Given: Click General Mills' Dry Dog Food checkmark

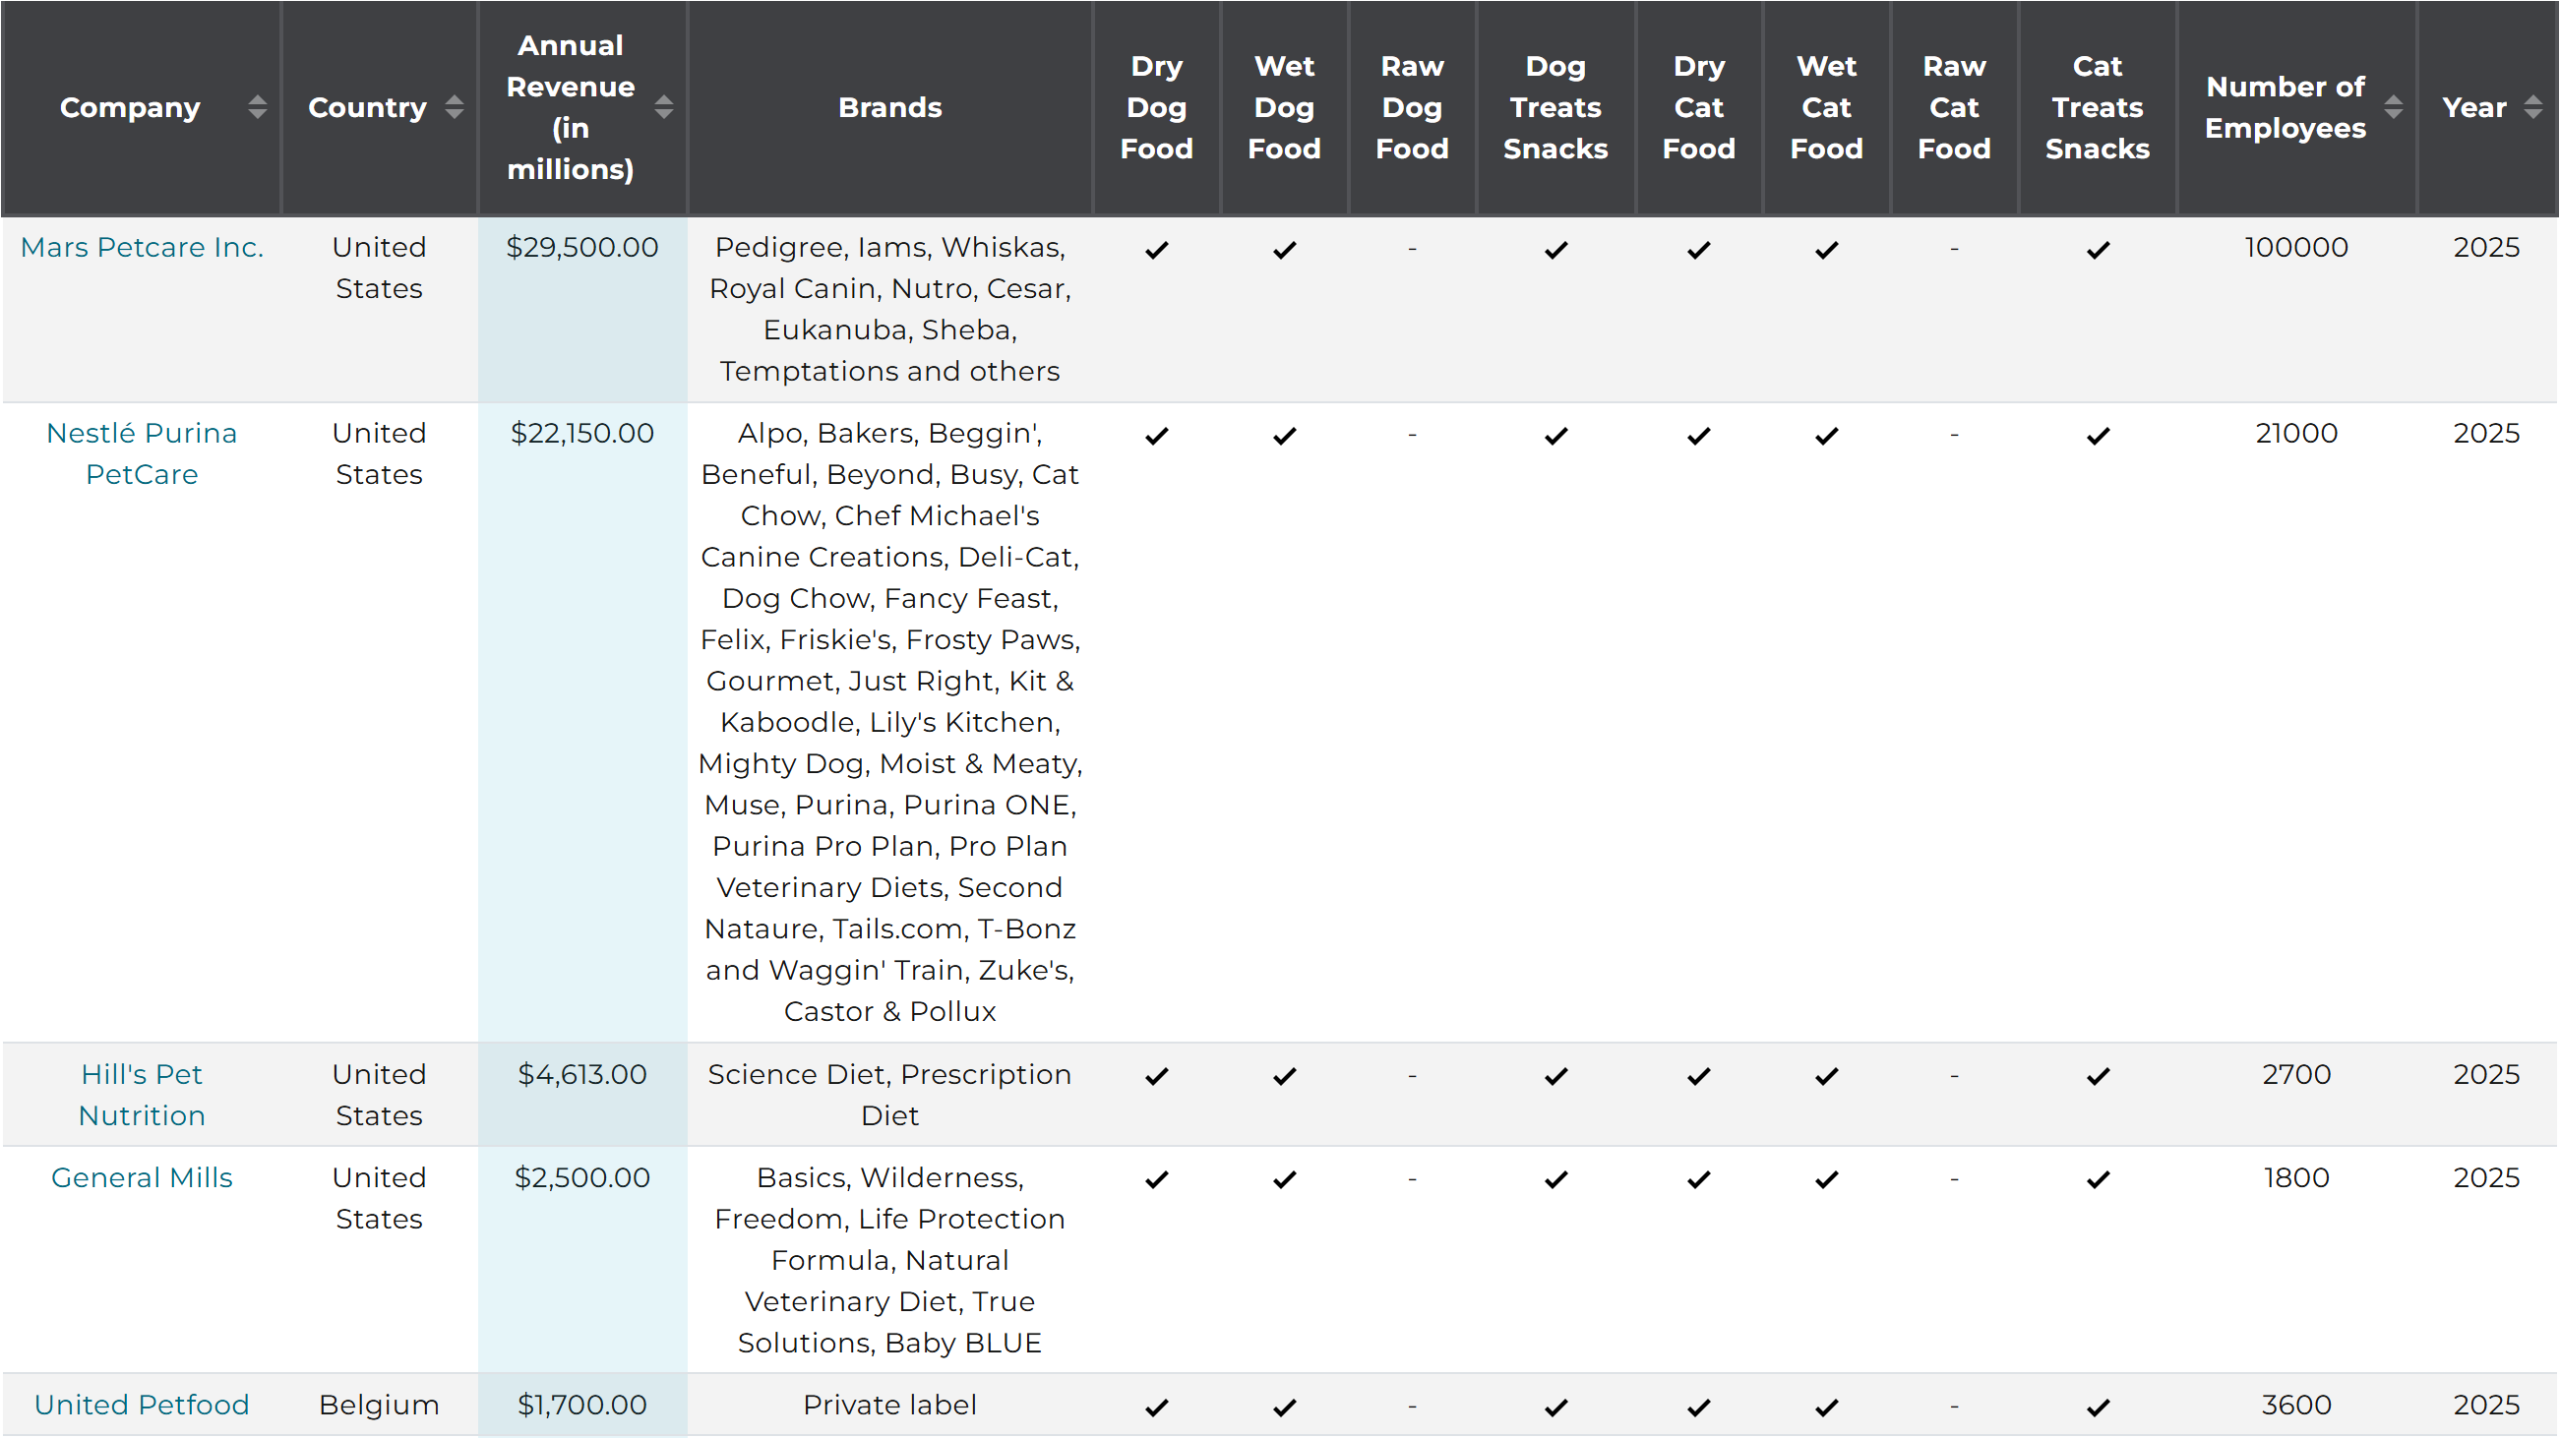Looking at the screenshot, I should pos(1157,1181).
